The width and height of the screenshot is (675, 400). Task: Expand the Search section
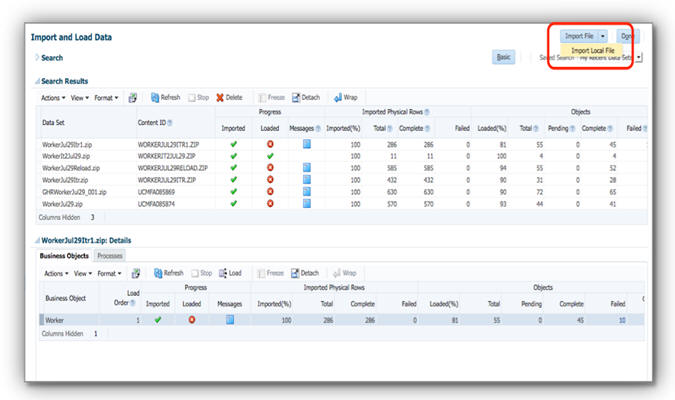[x=37, y=57]
